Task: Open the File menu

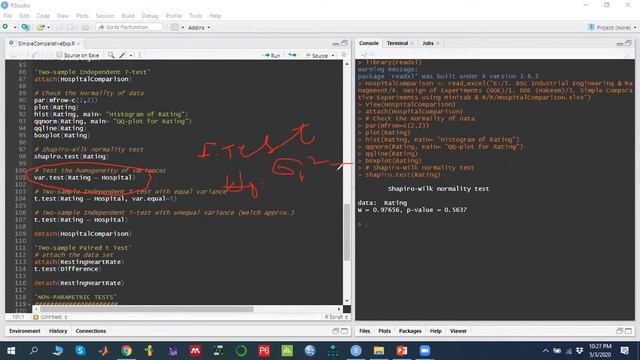Action: tap(8, 16)
